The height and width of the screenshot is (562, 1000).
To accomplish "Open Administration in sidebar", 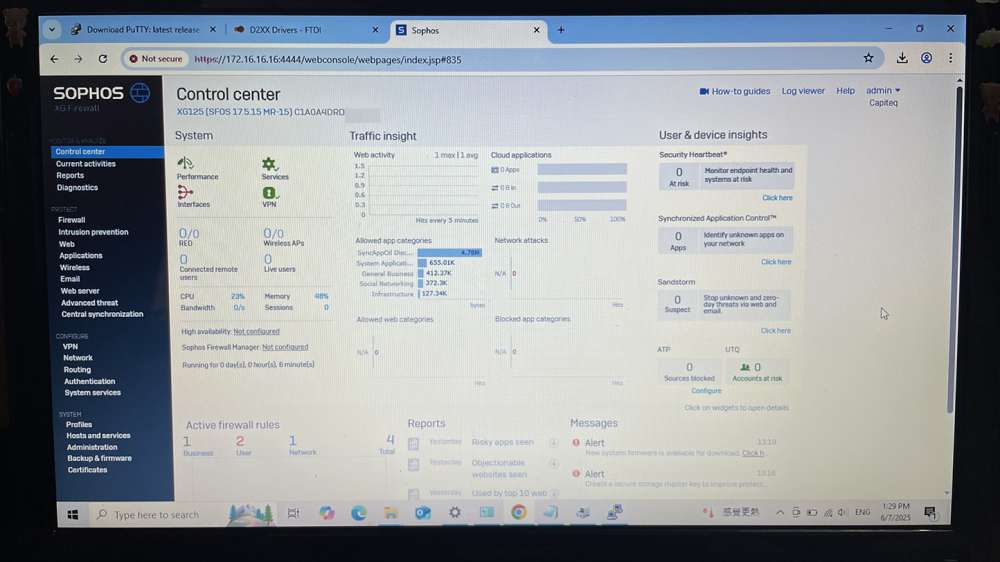I will tap(92, 447).
